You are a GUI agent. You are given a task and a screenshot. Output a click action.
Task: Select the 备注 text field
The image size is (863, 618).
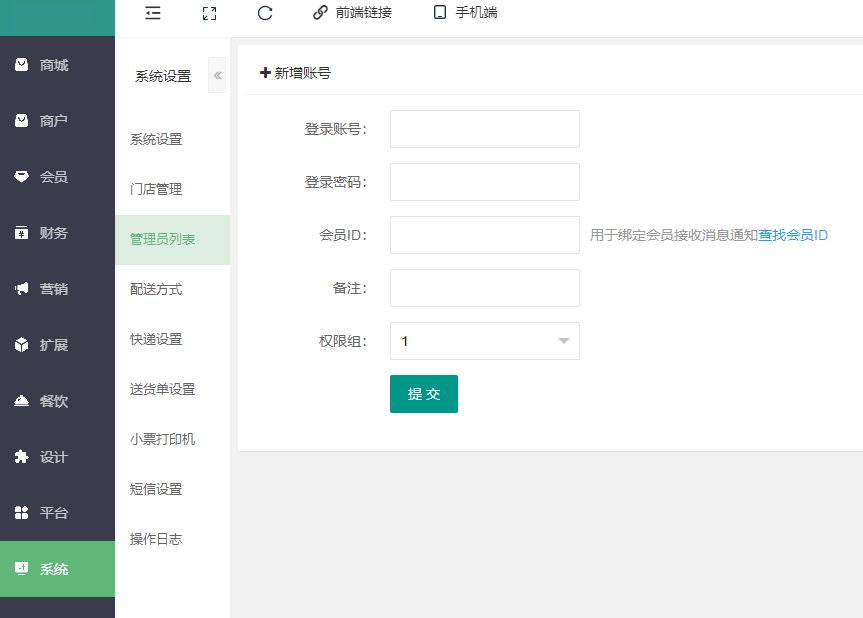485,288
